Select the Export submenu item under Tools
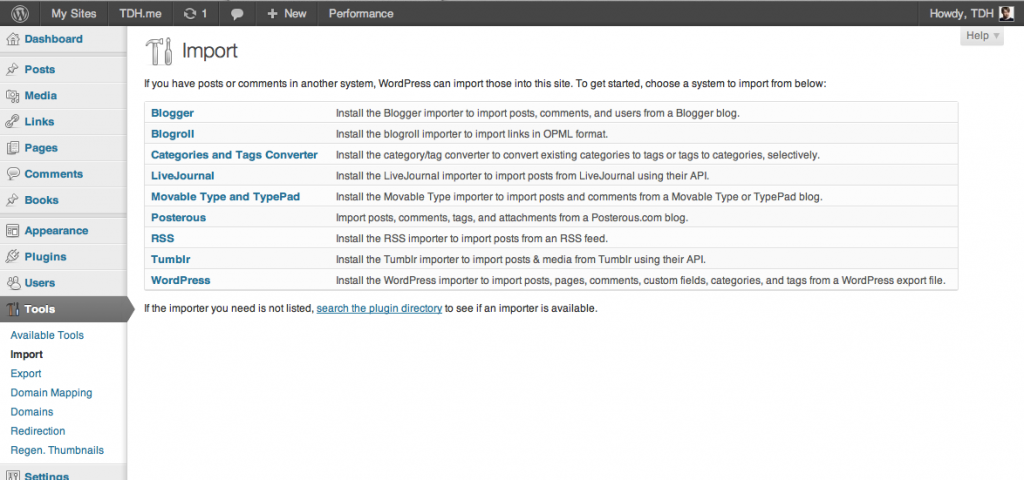 click(x=26, y=374)
